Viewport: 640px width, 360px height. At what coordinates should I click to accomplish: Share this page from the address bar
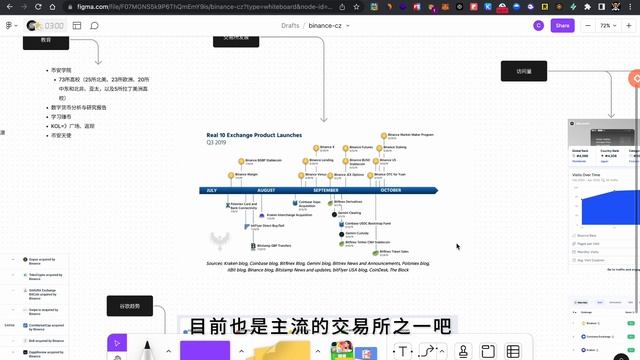point(342,7)
